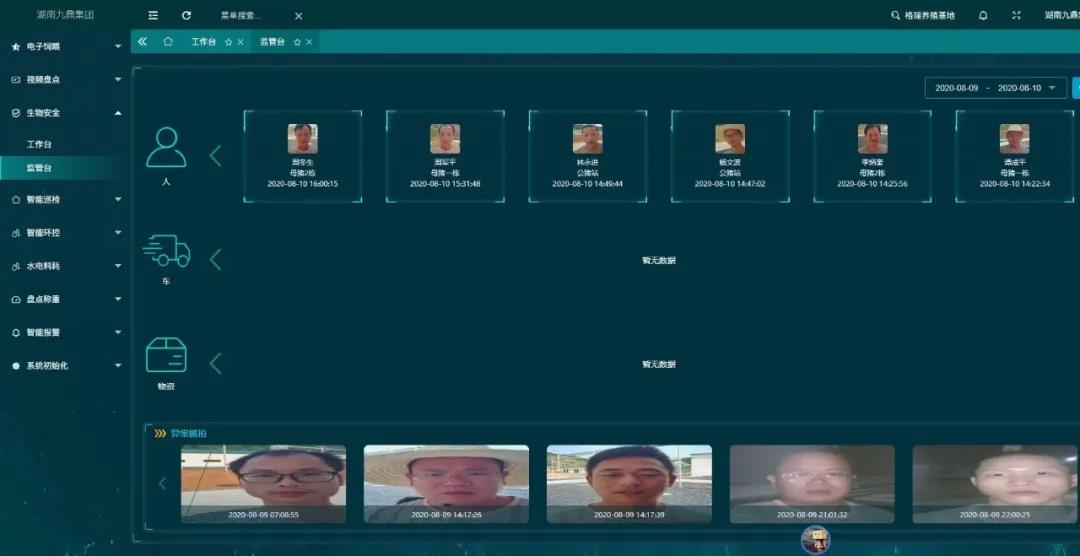The image size is (1080, 556).
Task: Page left in the 车 row chevron
Action: click(216, 260)
